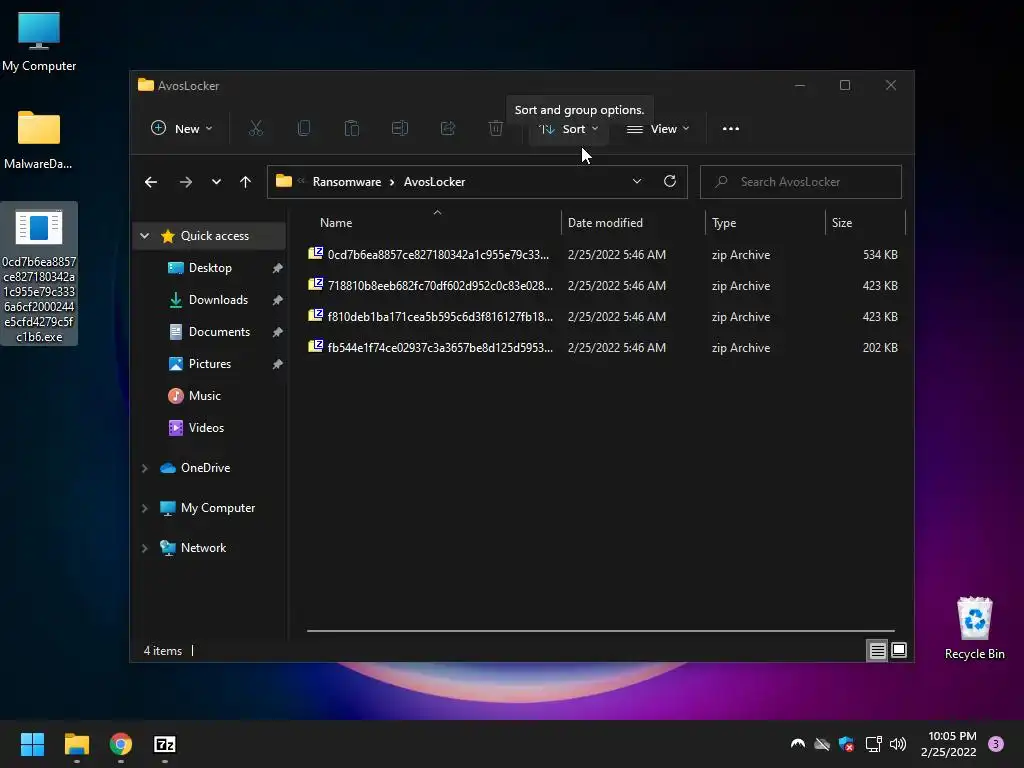1024x768 pixels.
Task: Sort by the Name column header
Action: 434,223
